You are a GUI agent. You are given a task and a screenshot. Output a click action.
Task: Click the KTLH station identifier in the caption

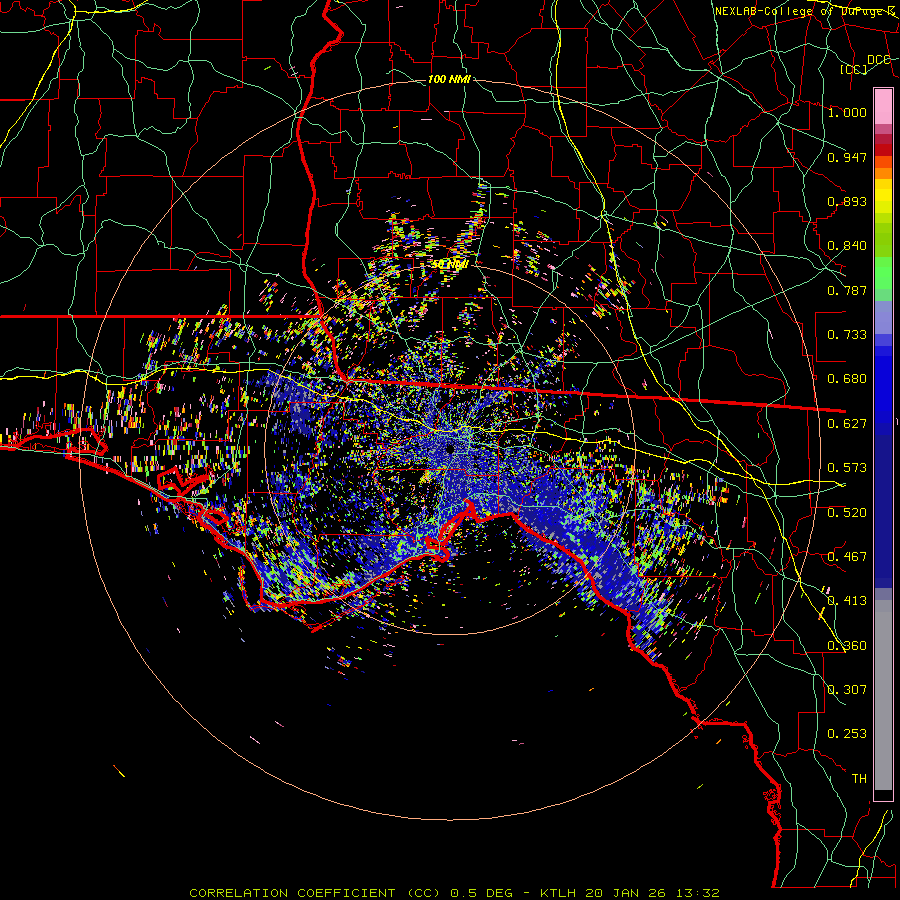560,893
